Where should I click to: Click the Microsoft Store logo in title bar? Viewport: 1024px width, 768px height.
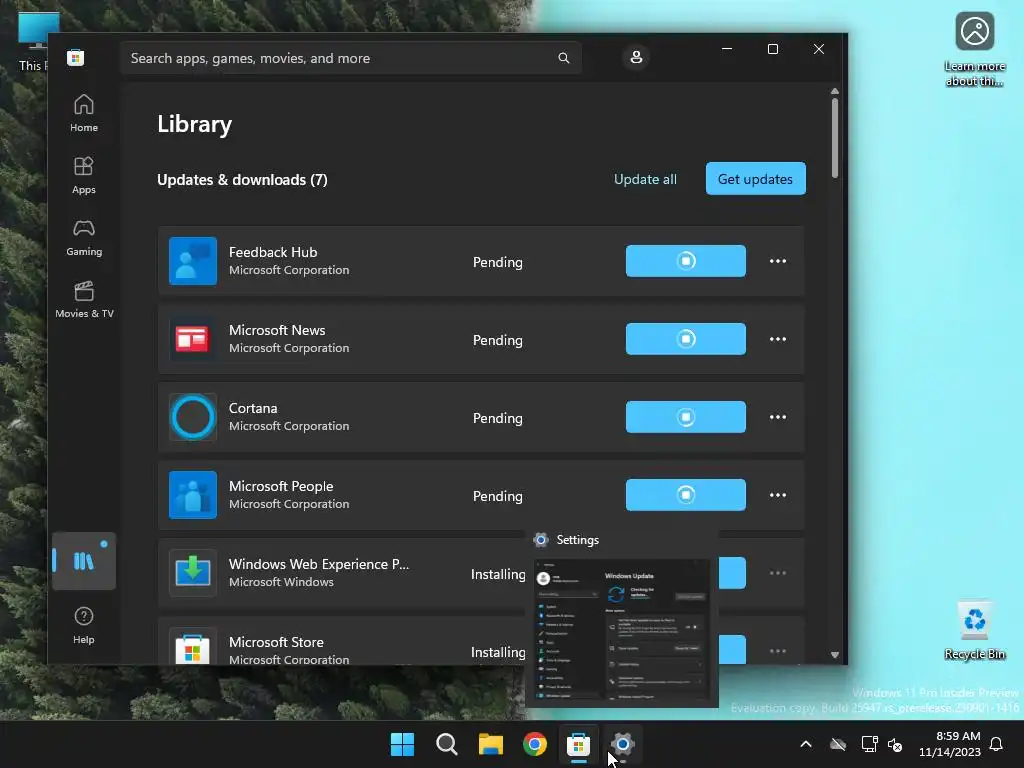75,57
